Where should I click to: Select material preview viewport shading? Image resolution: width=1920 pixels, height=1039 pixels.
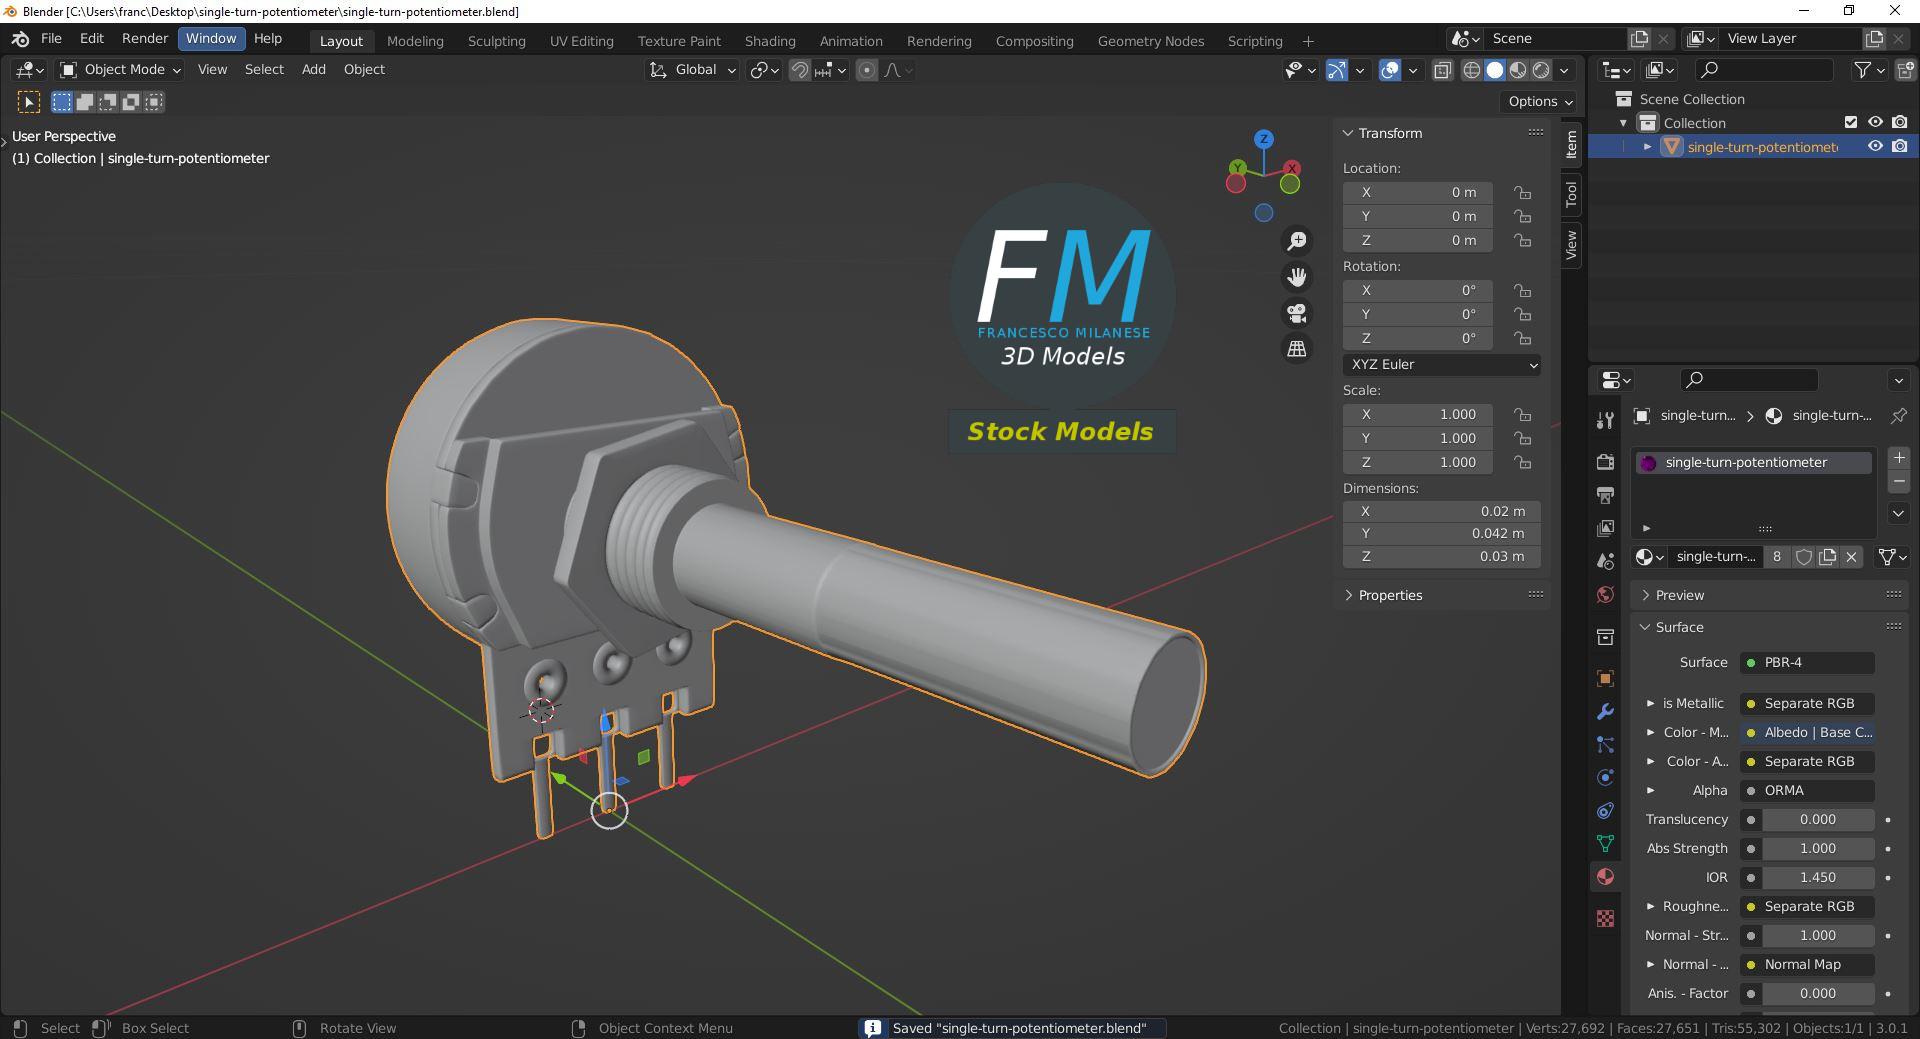point(1518,70)
